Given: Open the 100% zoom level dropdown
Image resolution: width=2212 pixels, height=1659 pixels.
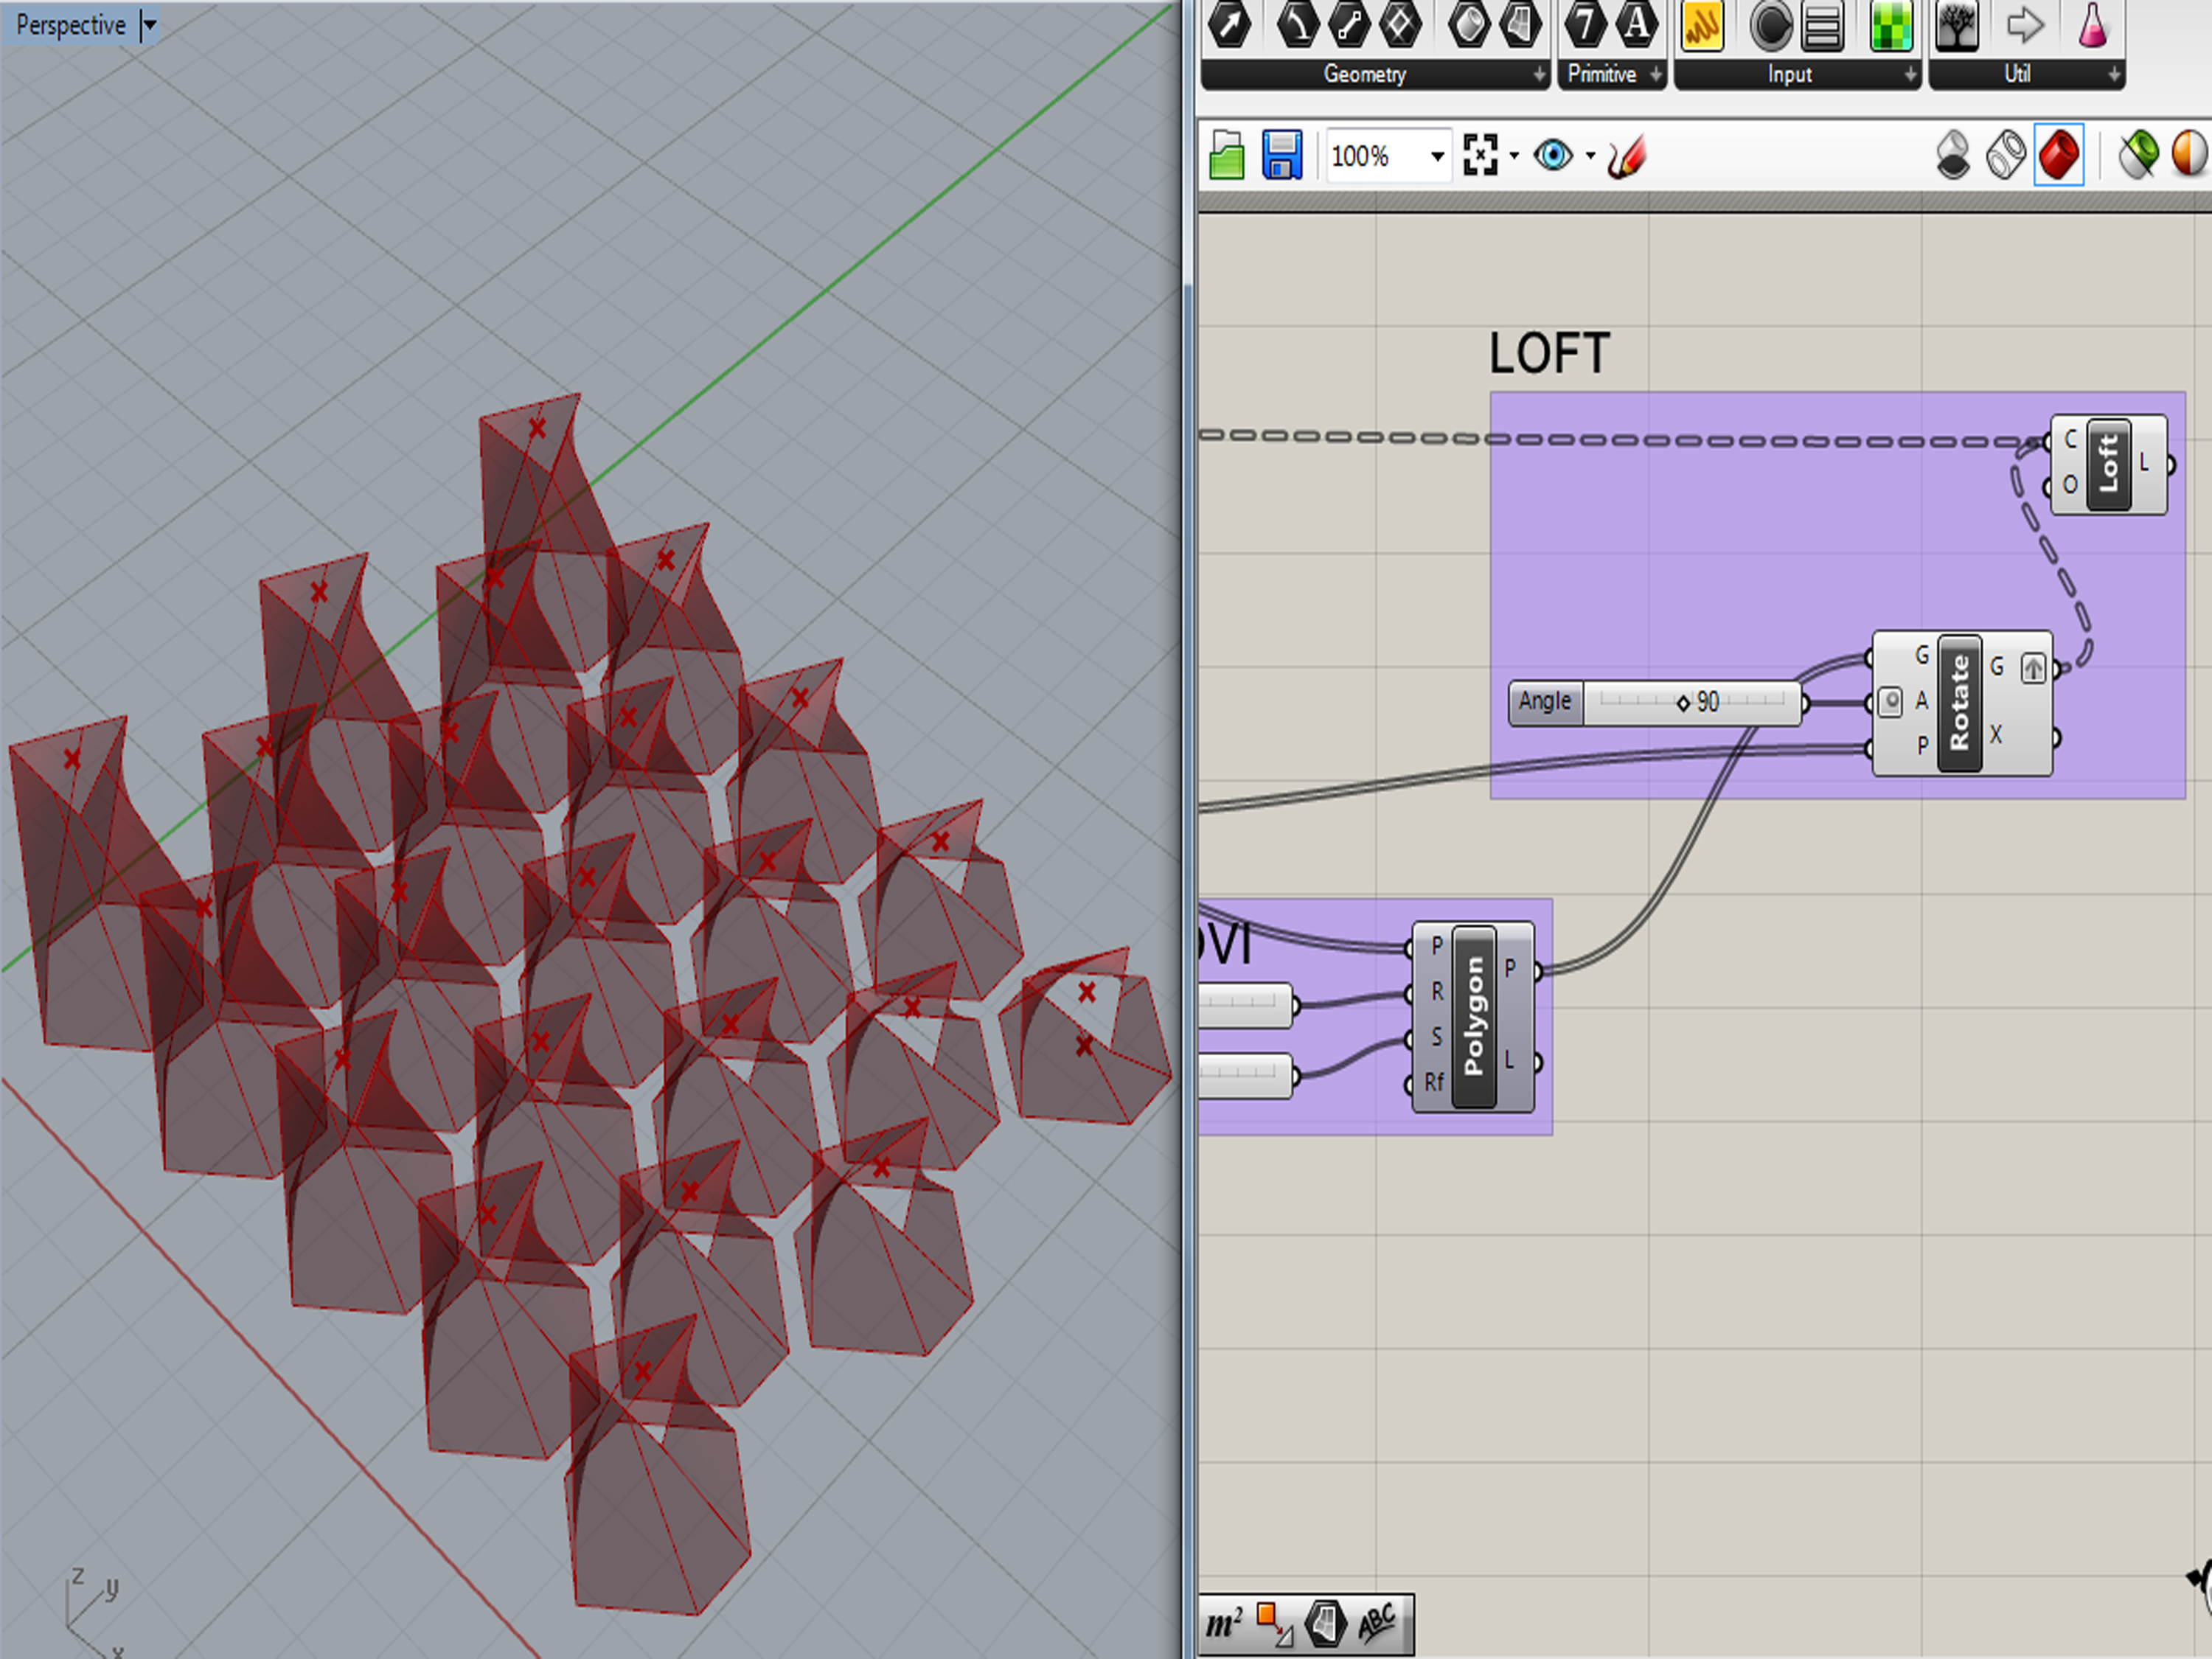Looking at the screenshot, I should 1437,156.
